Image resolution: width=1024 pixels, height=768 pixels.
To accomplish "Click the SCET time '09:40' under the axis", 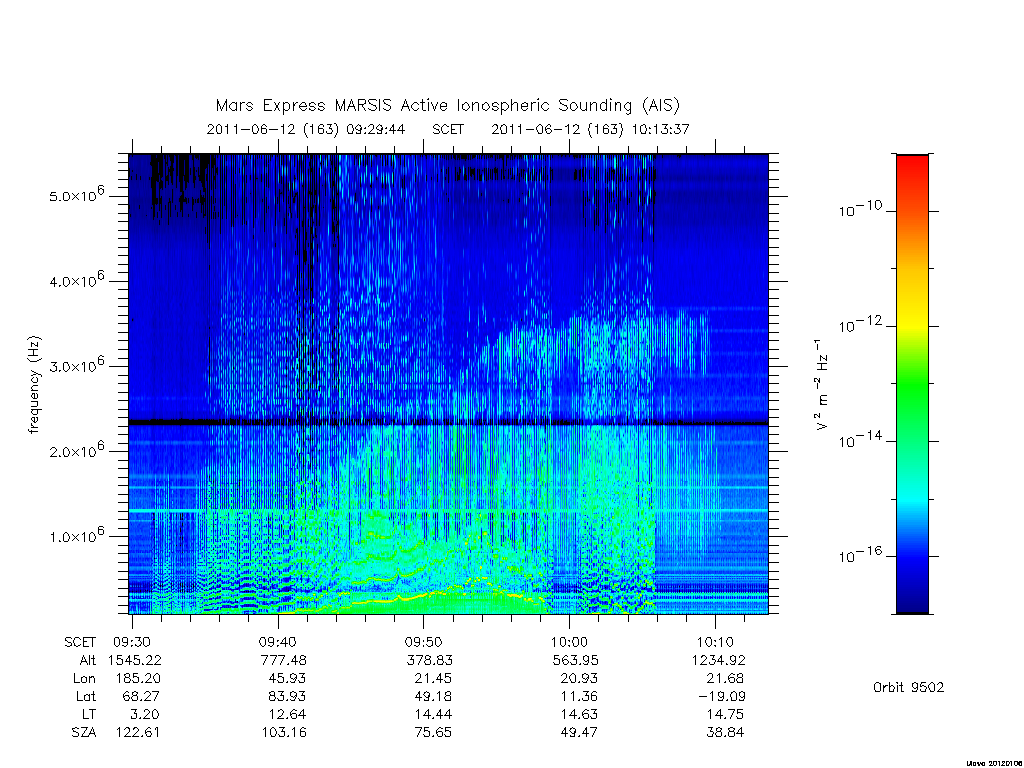I will (278, 642).
